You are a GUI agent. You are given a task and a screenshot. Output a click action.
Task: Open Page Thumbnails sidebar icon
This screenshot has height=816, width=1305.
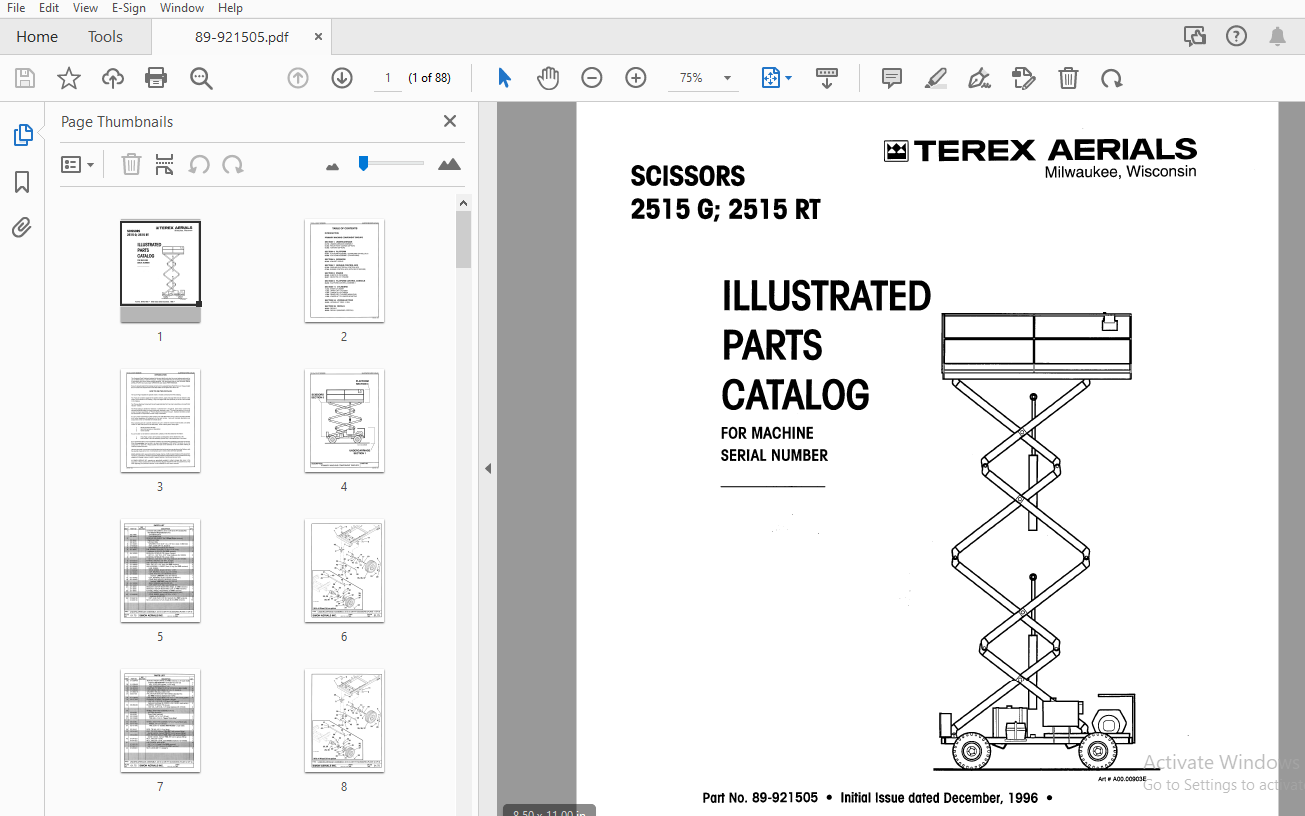coord(22,135)
